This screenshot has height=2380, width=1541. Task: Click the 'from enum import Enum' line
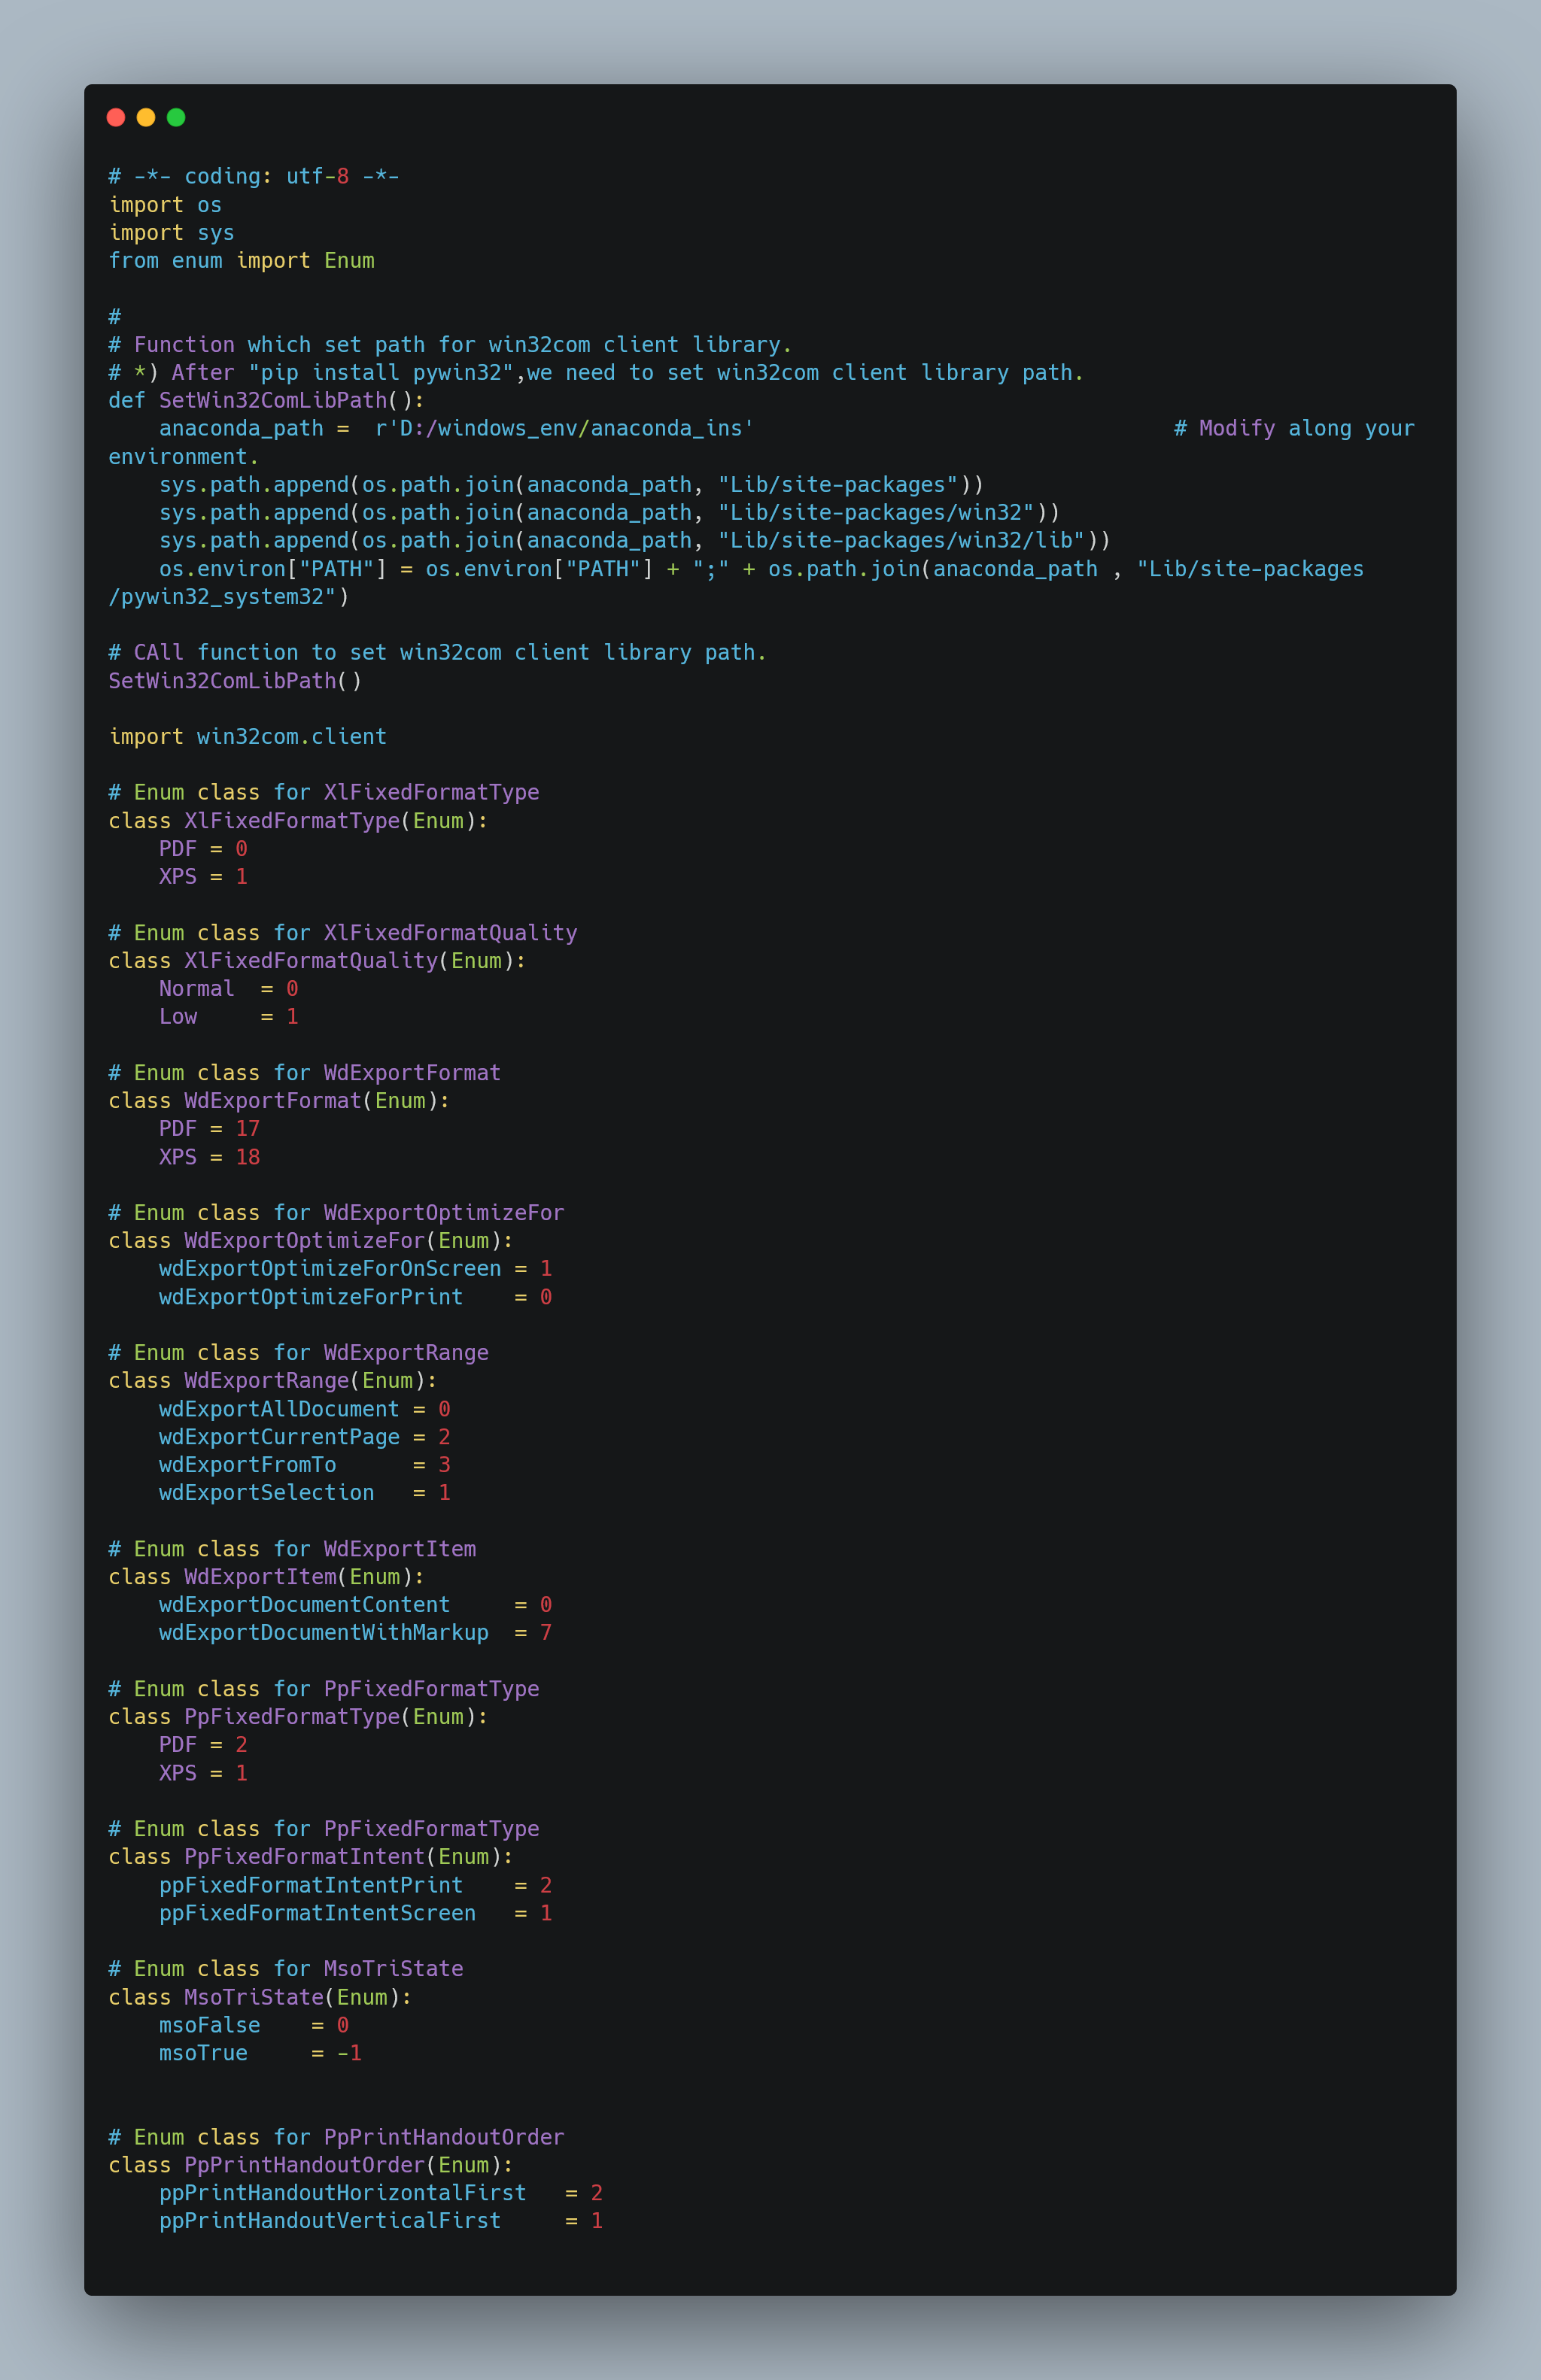point(241,260)
